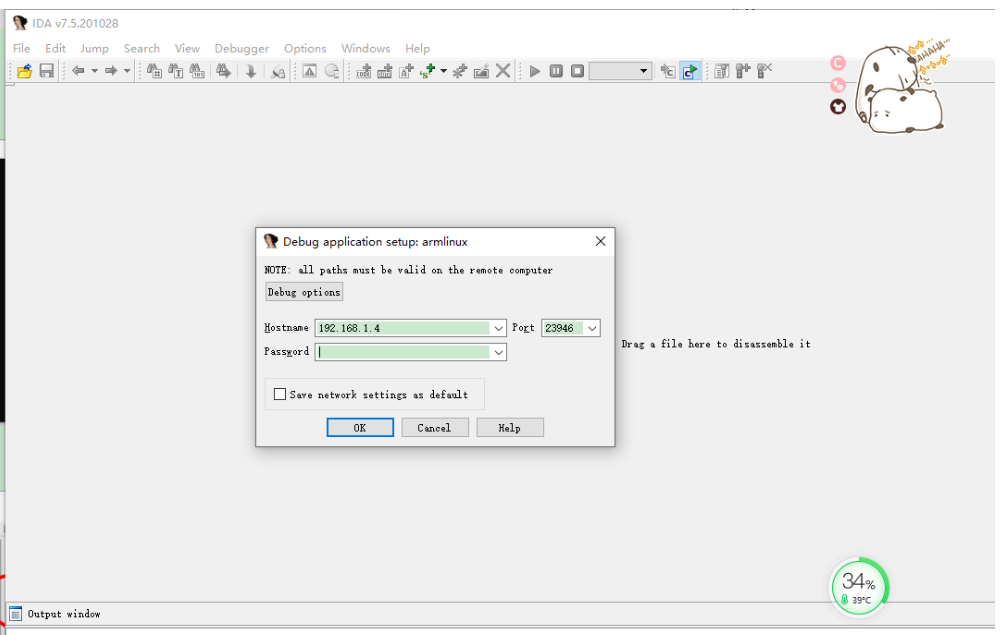
Task: Click the binoculars icon labeled 101
Action: 197,71
